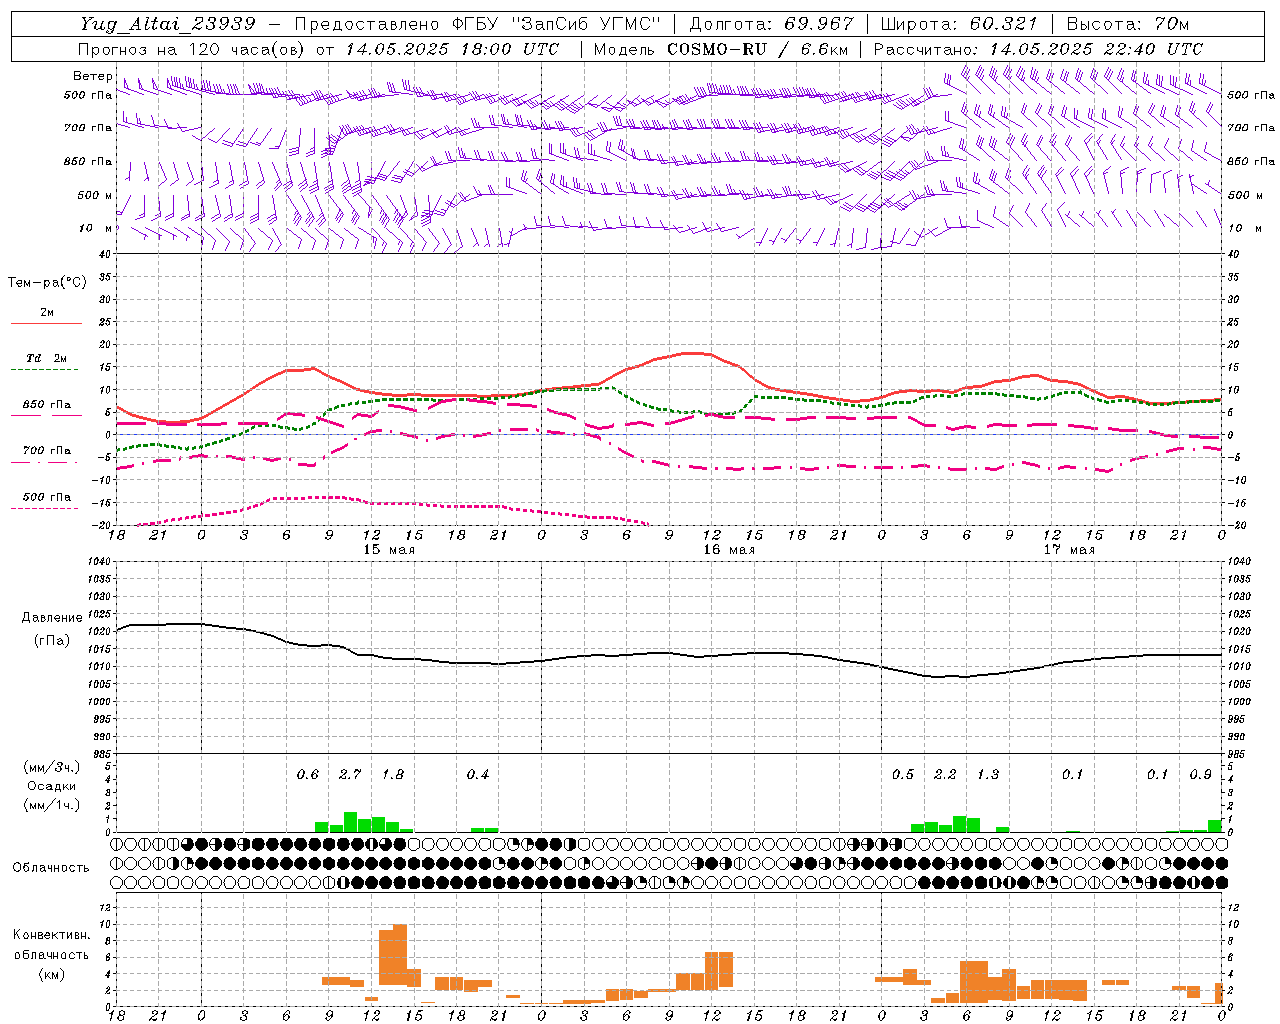The height and width of the screenshot is (1024, 1280).
Task: Select the 3-hour precipitation value 0.6
Action: tap(308, 775)
